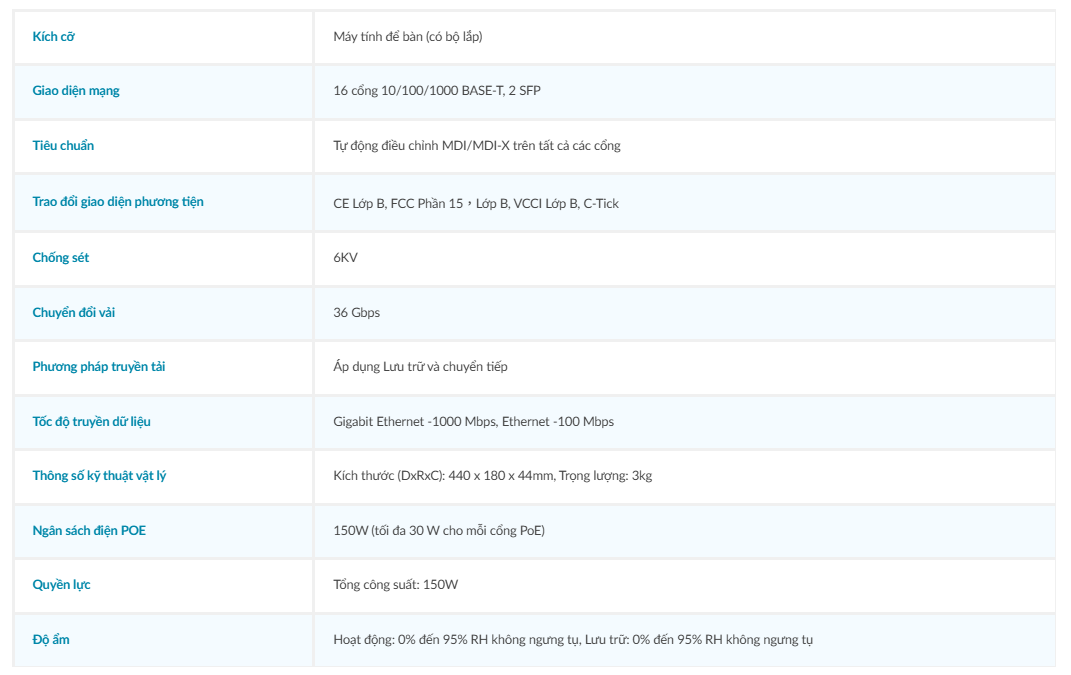Click '150W (tối đa 30 W cho mỗi cổng PoE)' value
The width and height of the screenshot is (1071, 675).
click(439, 531)
